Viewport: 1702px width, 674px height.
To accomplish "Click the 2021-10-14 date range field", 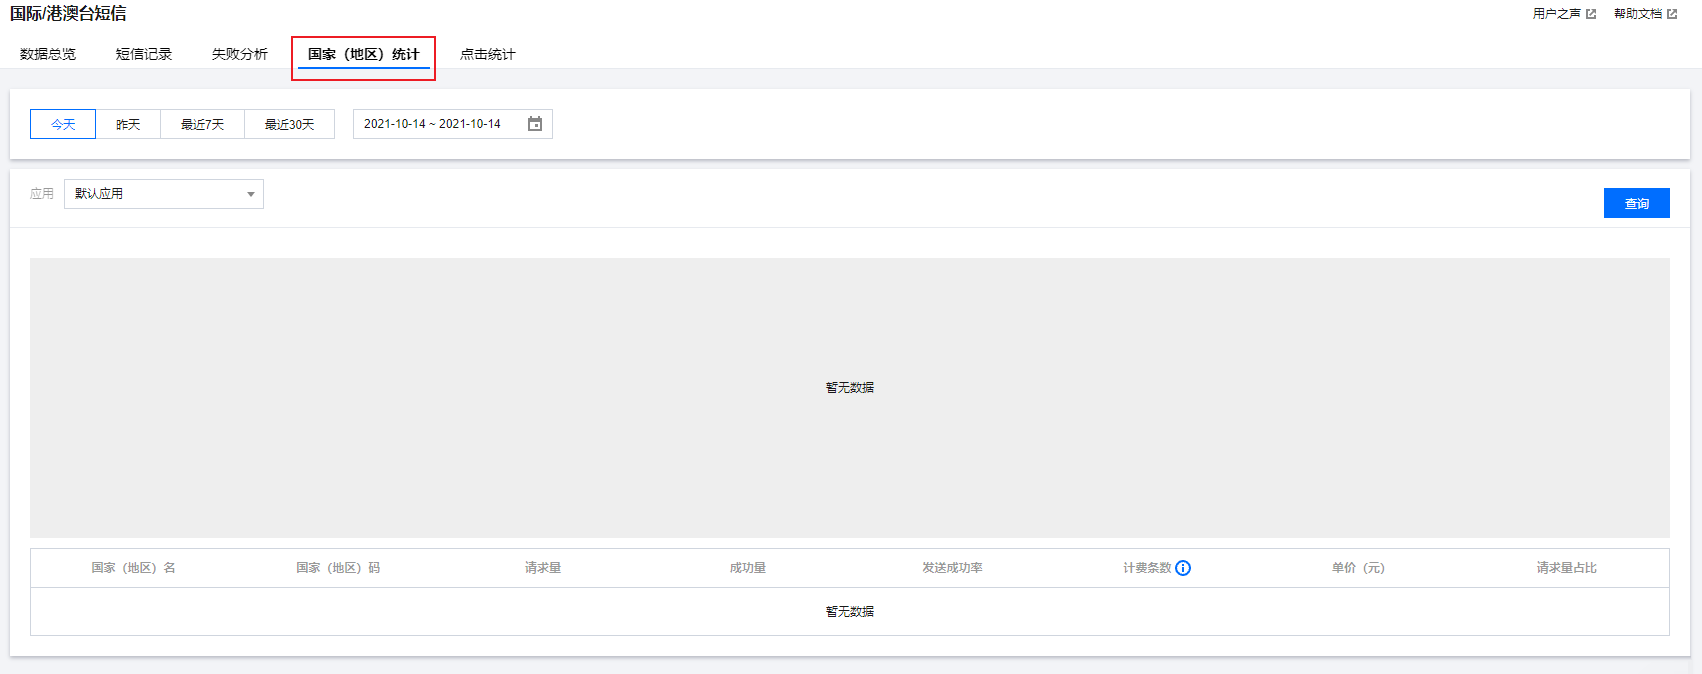I will pos(432,124).
